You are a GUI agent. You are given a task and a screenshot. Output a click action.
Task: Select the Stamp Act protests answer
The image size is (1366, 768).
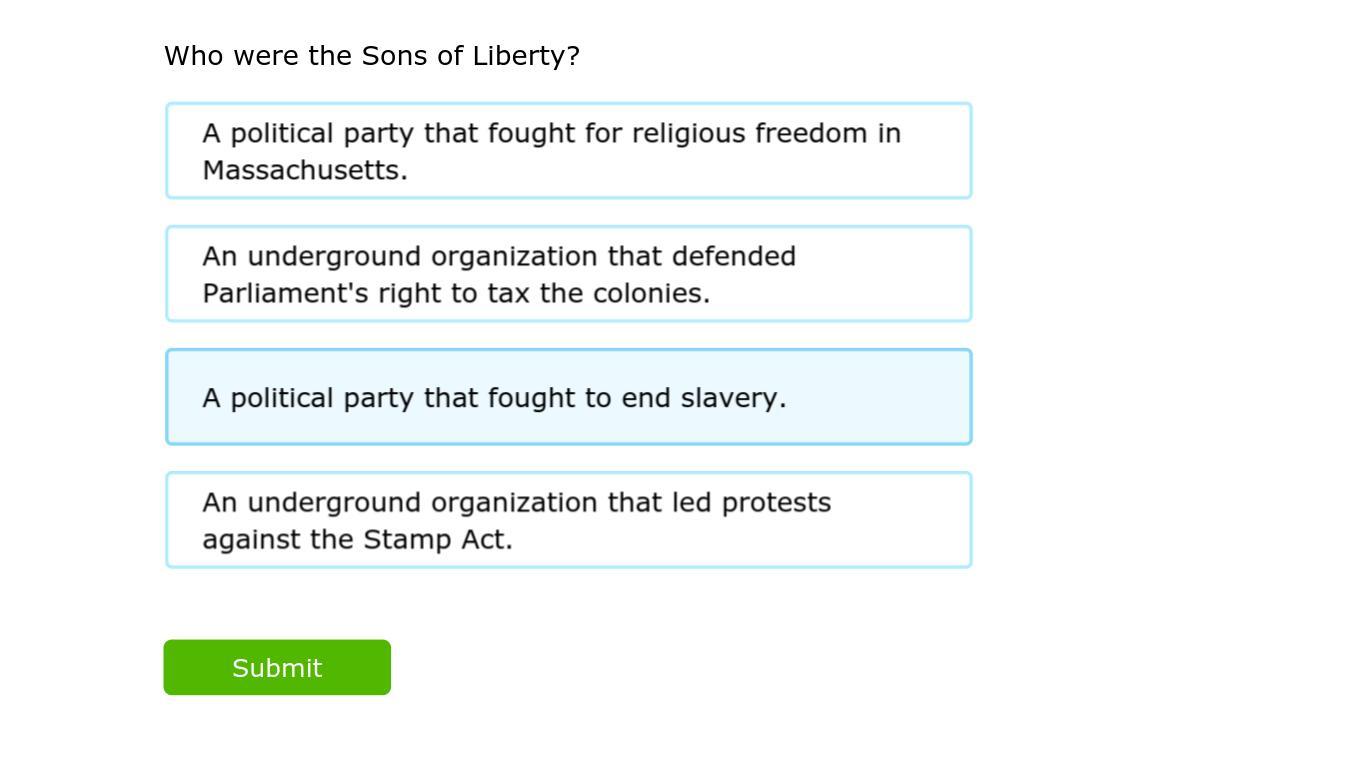coord(568,520)
